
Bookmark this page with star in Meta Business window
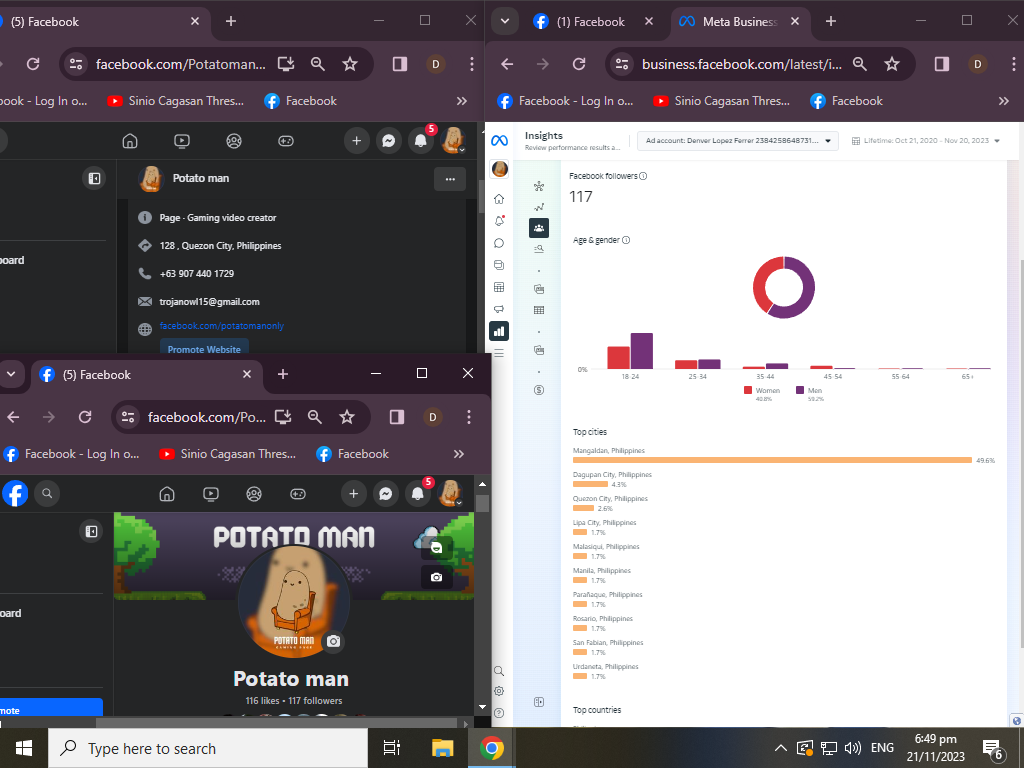pyautogui.click(x=892, y=63)
